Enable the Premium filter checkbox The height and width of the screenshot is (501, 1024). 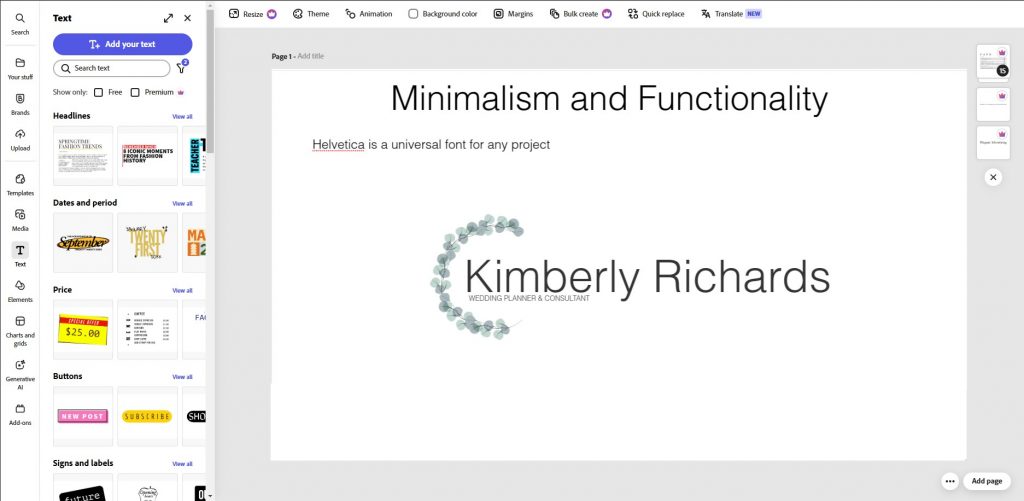[x=135, y=92]
